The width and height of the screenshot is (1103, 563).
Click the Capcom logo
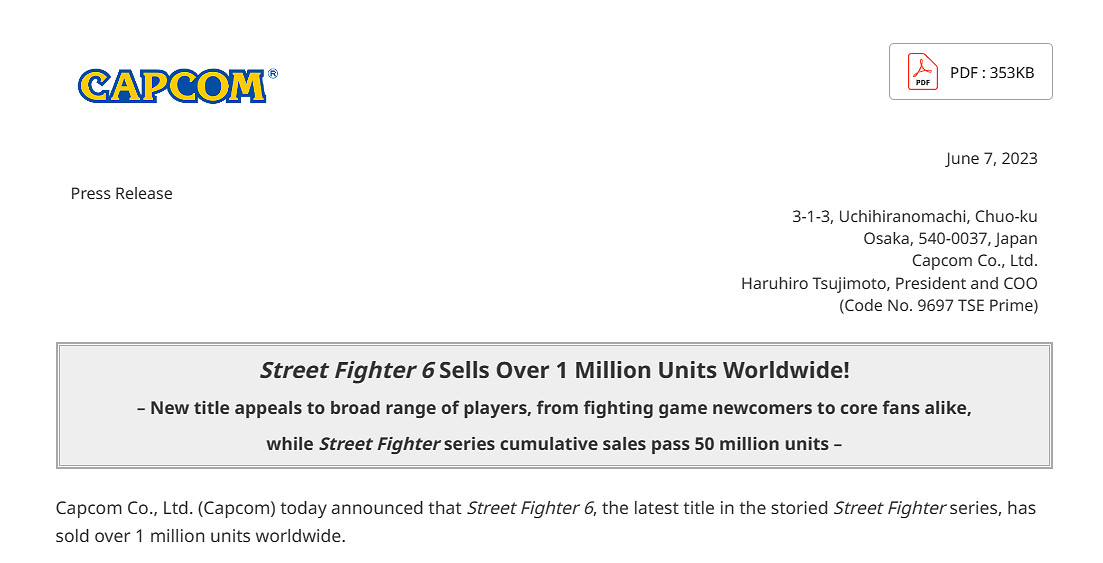tap(171, 86)
